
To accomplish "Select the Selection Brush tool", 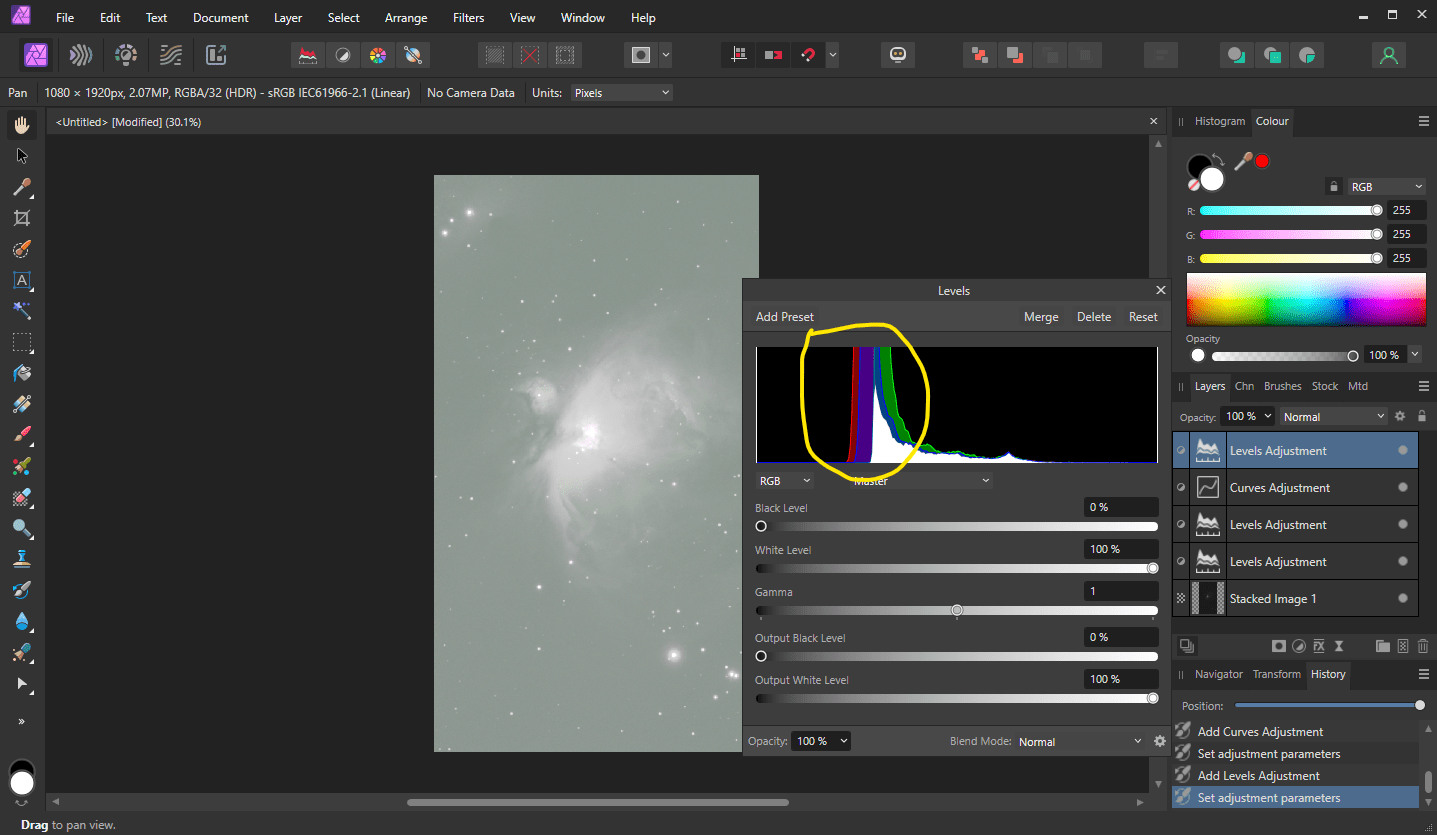I will click(x=22, y=249).
